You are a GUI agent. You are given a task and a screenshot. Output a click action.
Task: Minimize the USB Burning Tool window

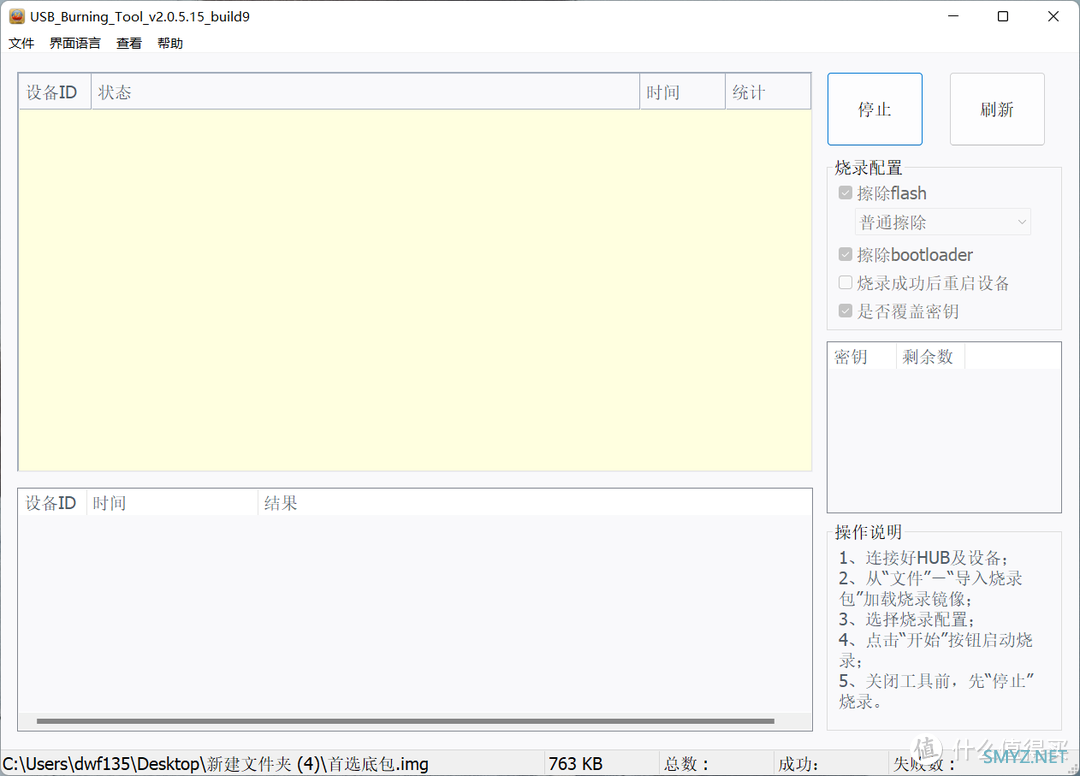click(953, 16)
